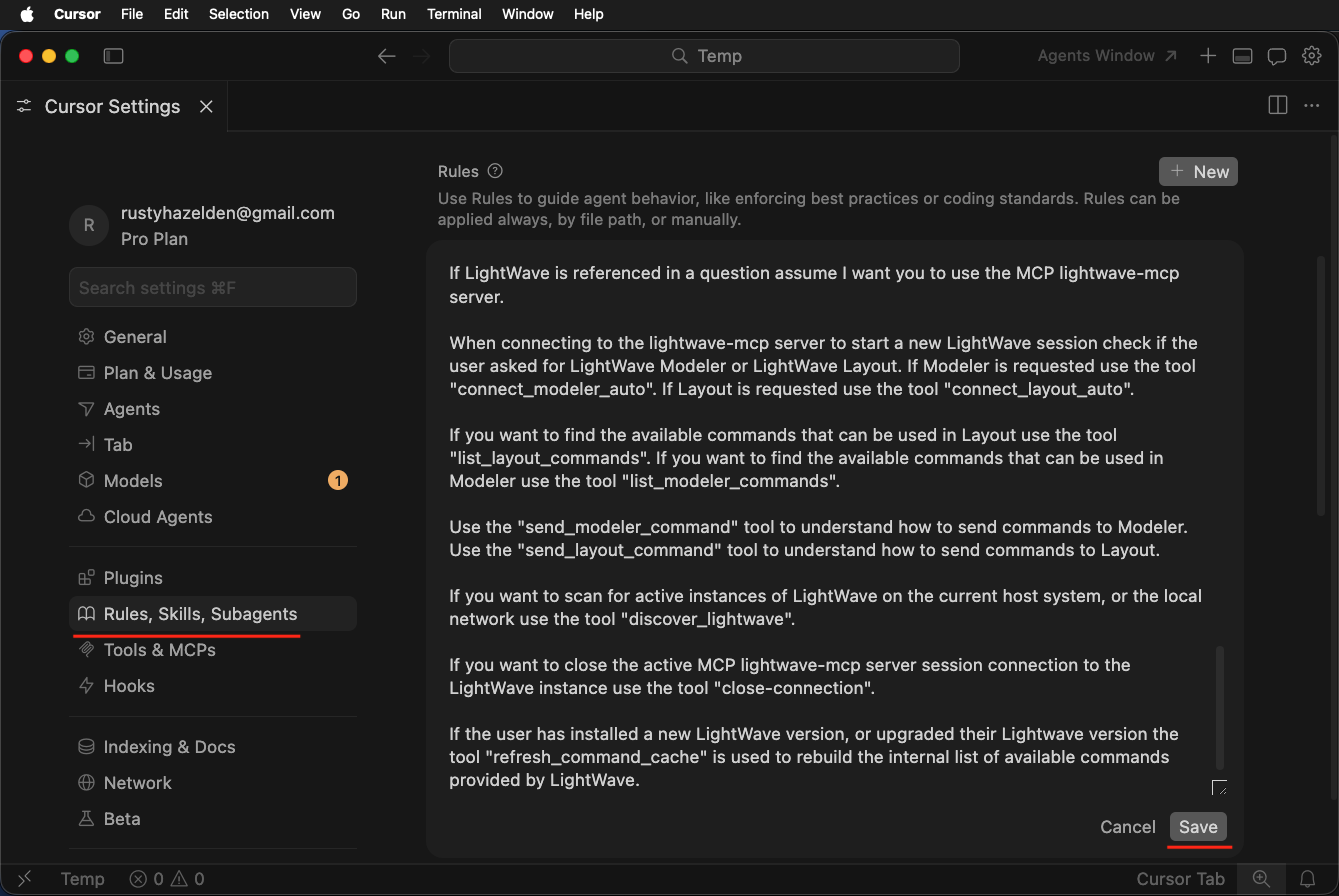Click the user avatar R
The image size is (1339, 896).
[x=89, y=225]
